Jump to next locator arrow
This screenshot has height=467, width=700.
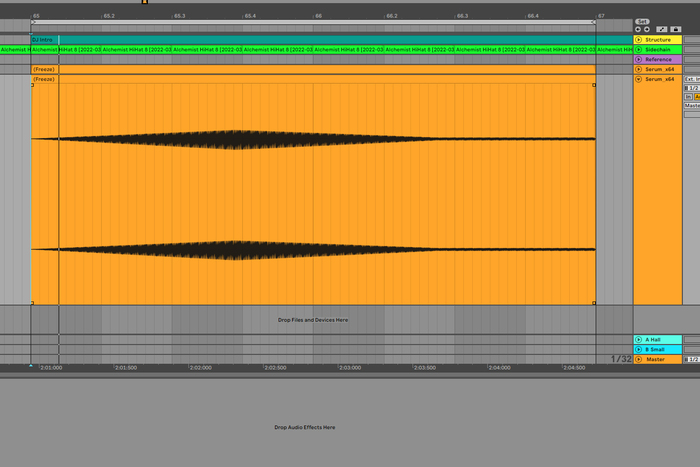point(646,29)
